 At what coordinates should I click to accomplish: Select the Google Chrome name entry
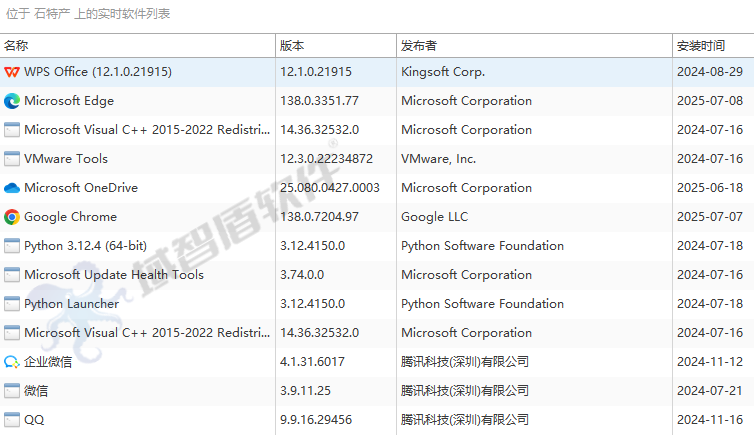pos(70,217)
